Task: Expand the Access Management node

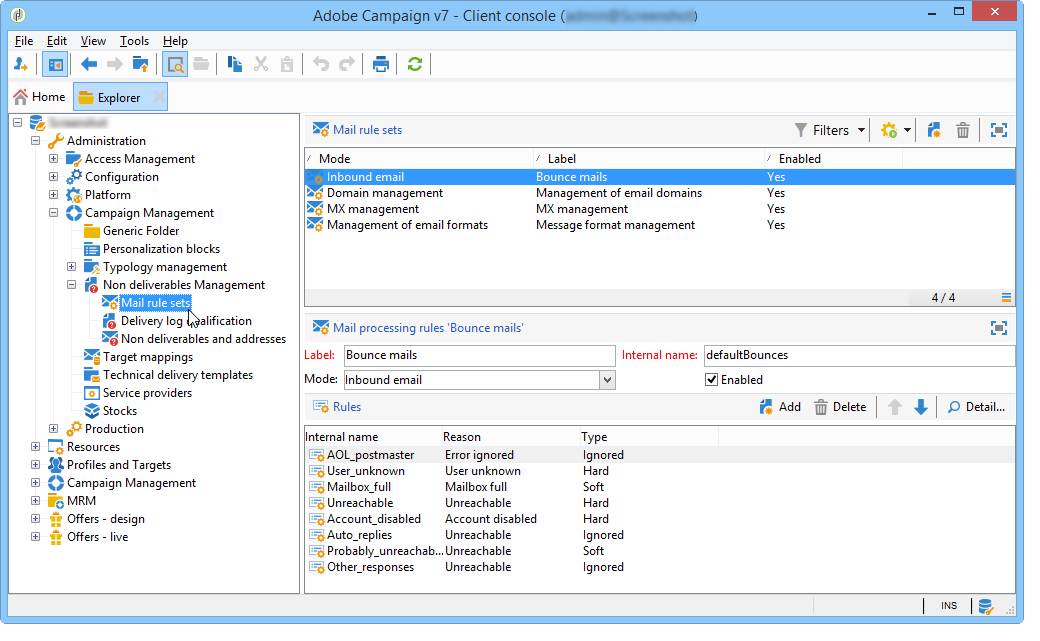Action: point(54,159)
